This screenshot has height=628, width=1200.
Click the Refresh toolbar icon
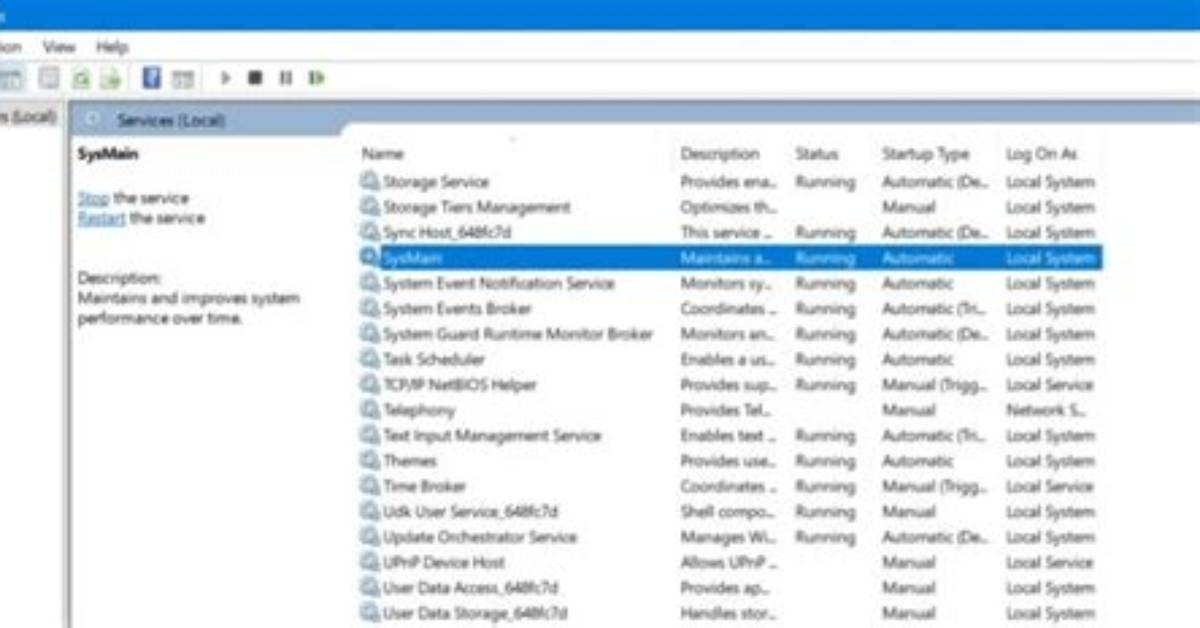click(x=81, y=78)
